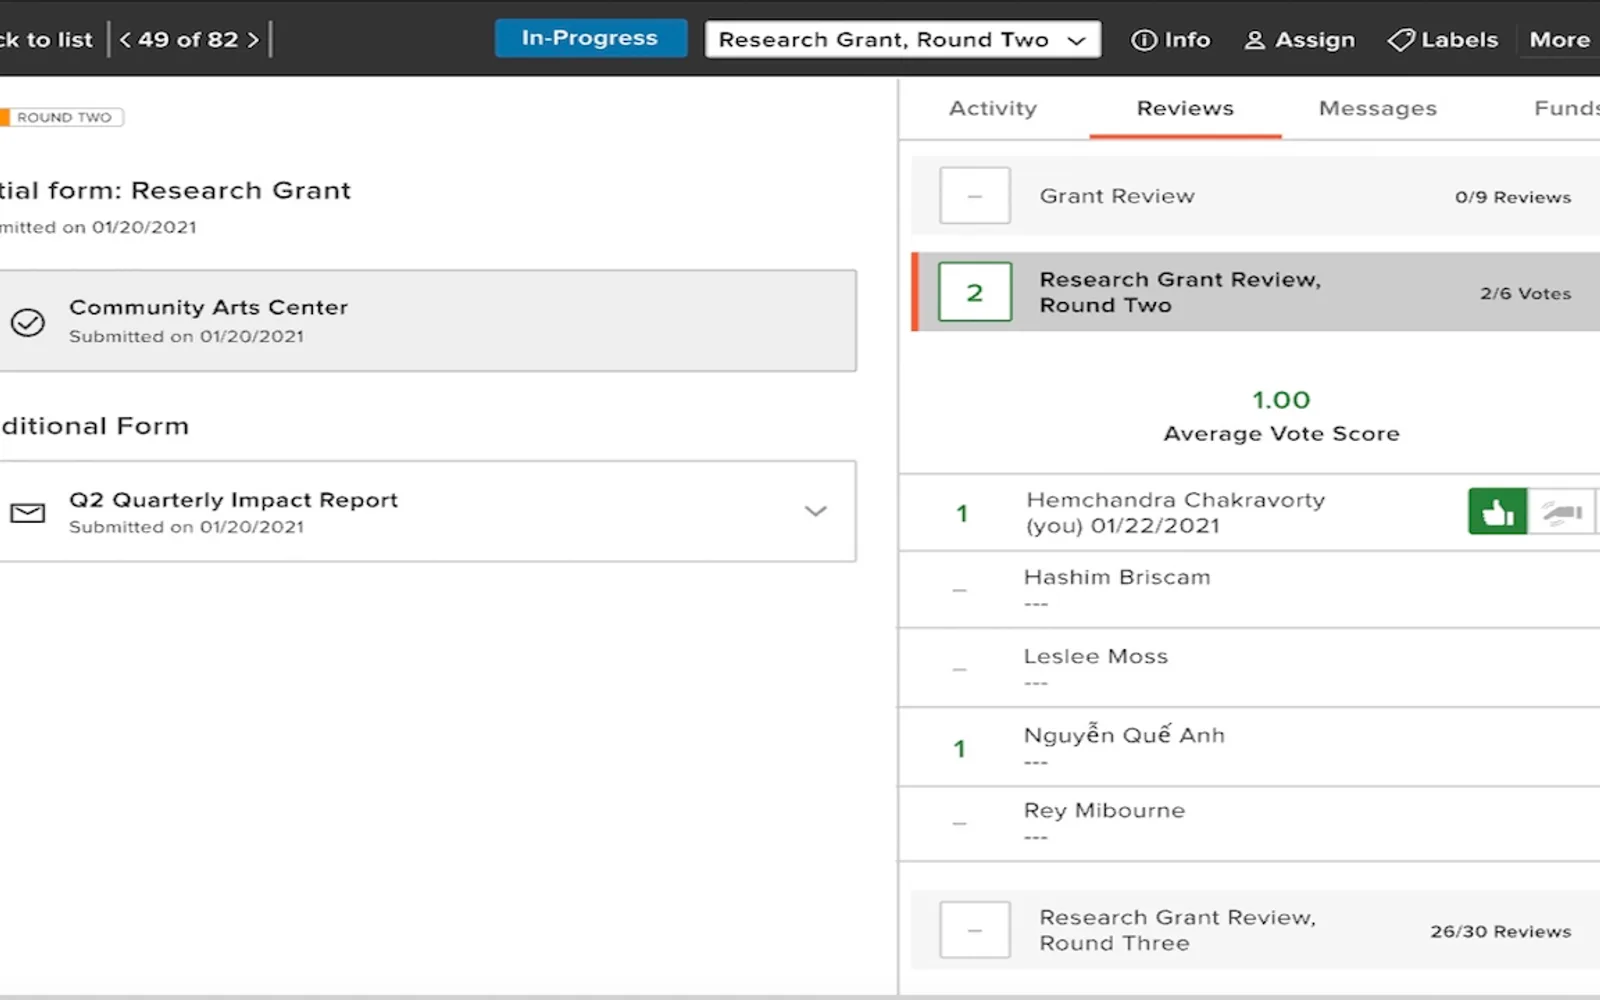Click the 1.00 Average Vote Score value
Viewport: 1600px width, 1000px height.
pos(1281,400)
